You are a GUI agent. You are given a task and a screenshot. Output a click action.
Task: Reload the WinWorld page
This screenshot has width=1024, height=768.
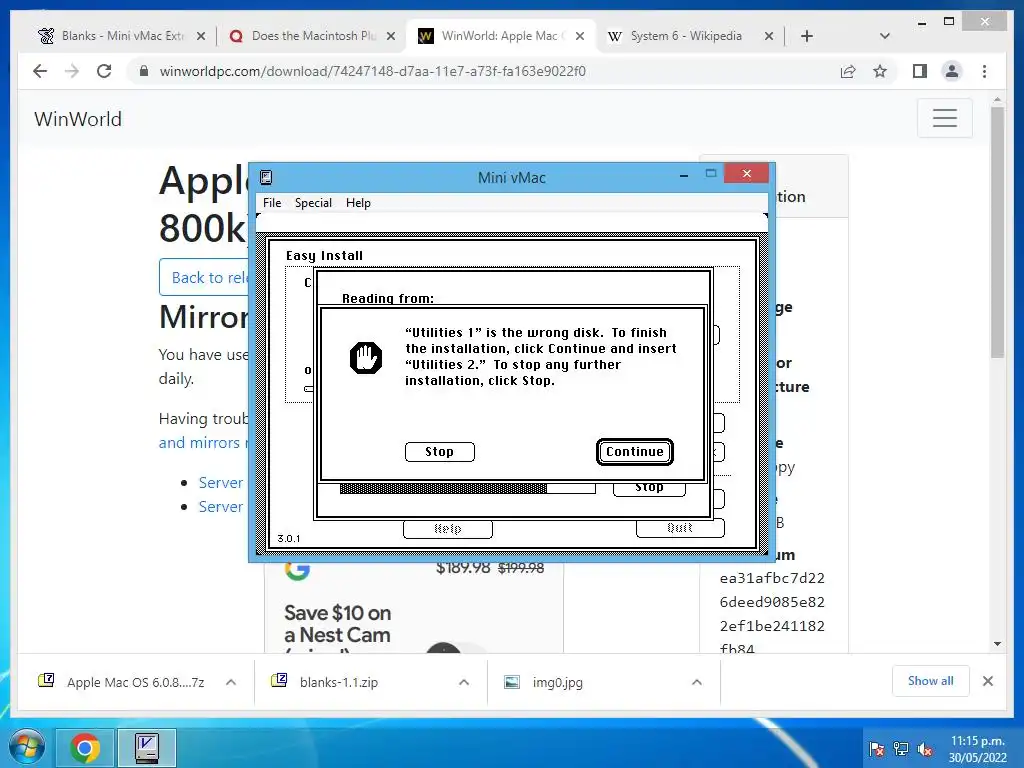click(x=104, y=71)
